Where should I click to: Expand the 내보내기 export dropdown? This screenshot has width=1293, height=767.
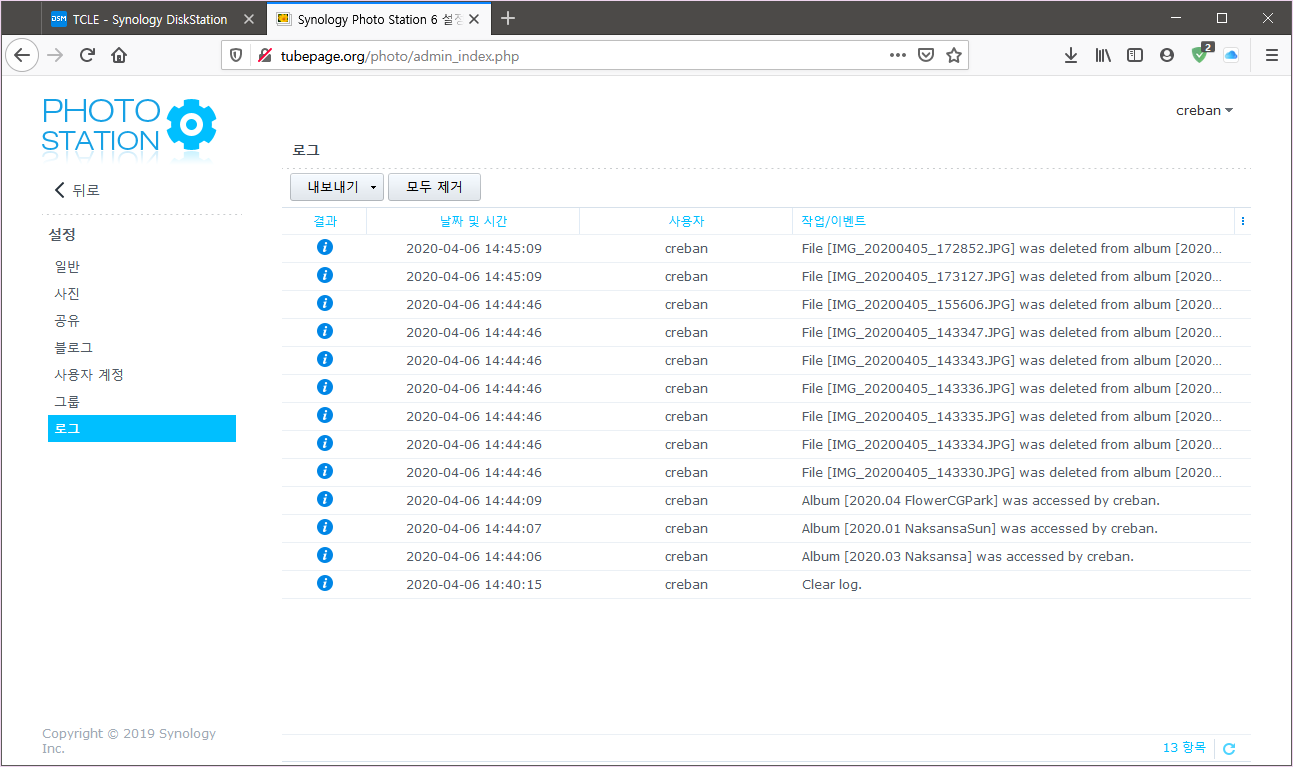(x=337, y=187)
